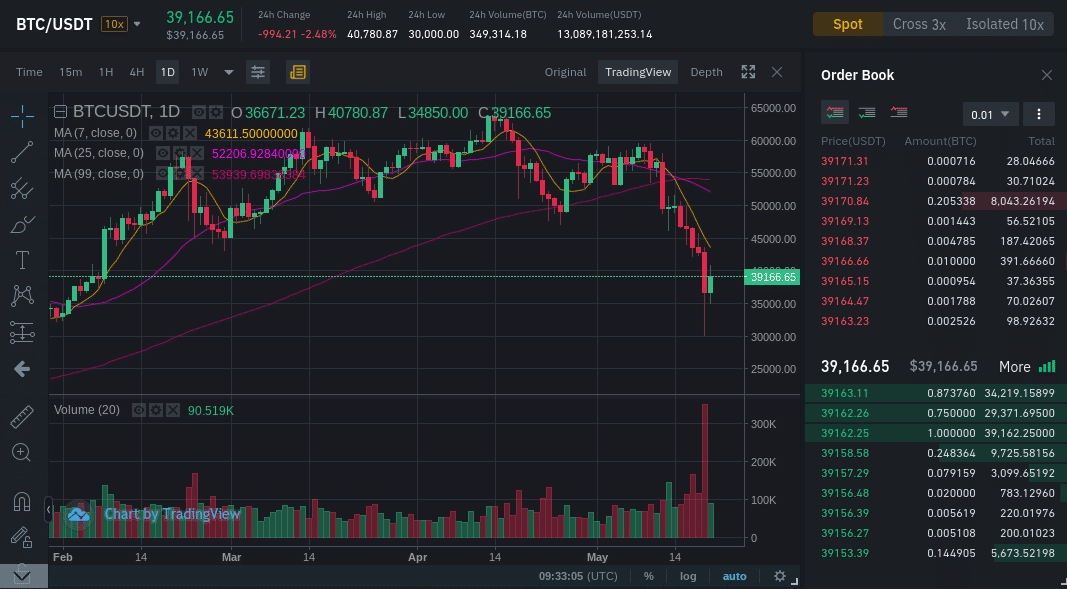
Task: Enable magnet mode snapping
Action: [22, 503]
